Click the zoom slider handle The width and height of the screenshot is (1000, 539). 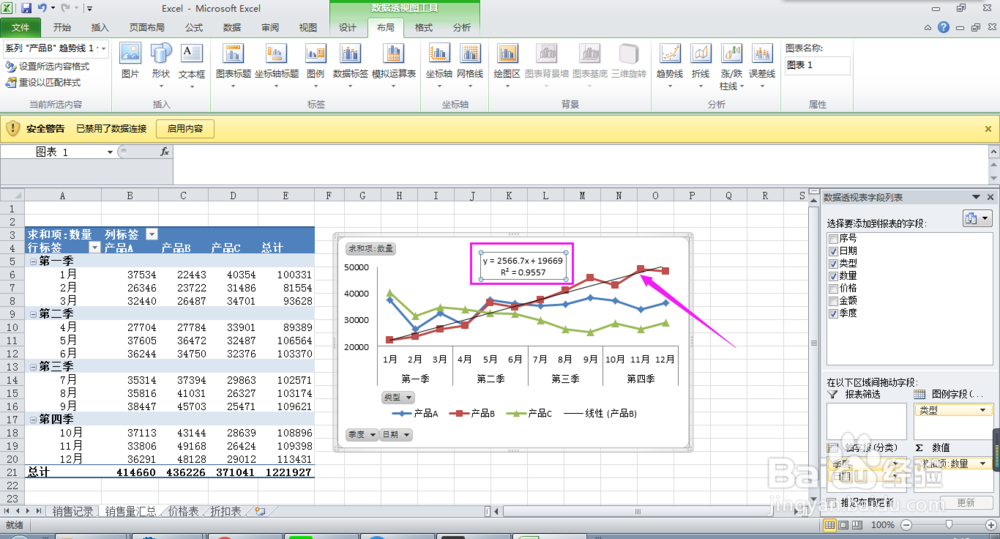click(949, 525)
